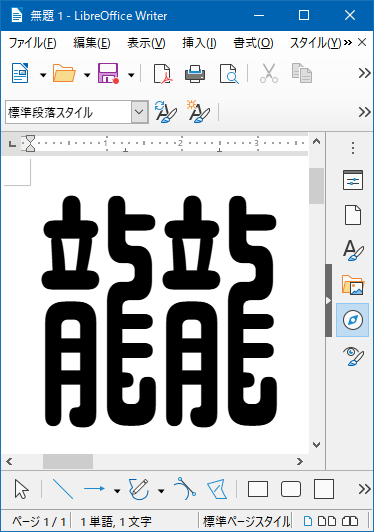
Task: Select the Insert Line tool
Action: tap(63, 489)
